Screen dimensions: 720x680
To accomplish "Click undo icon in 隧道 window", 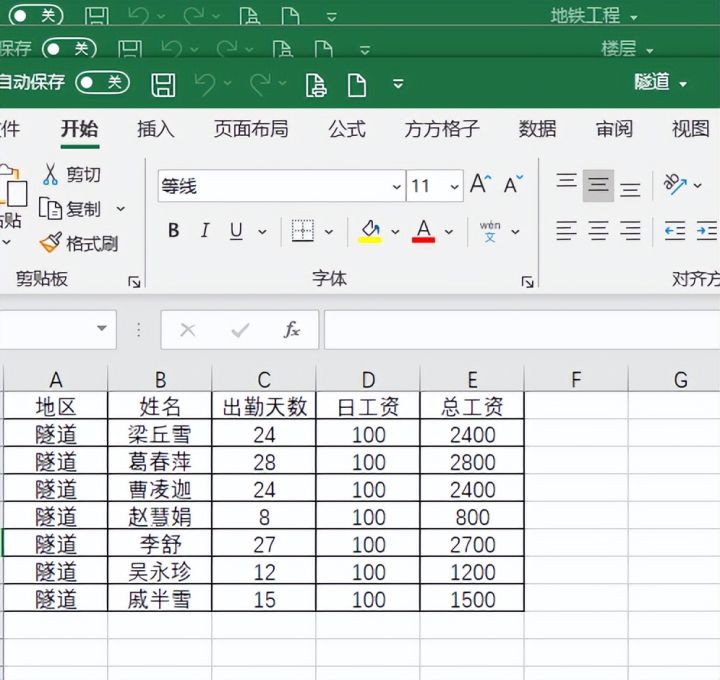I will tap(205, 84).
